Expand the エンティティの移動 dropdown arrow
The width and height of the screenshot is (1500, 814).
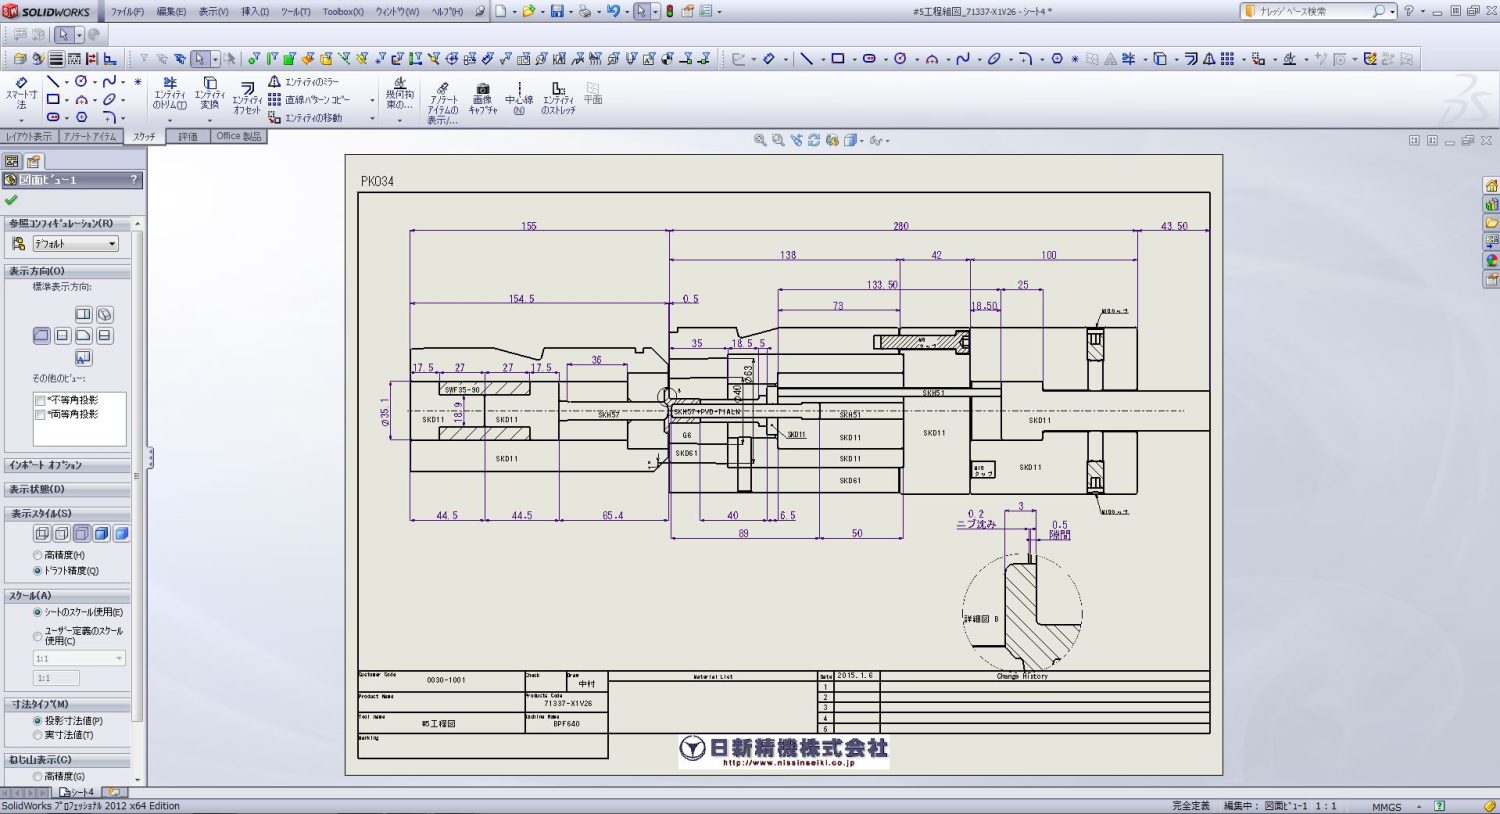click(372, 118)
